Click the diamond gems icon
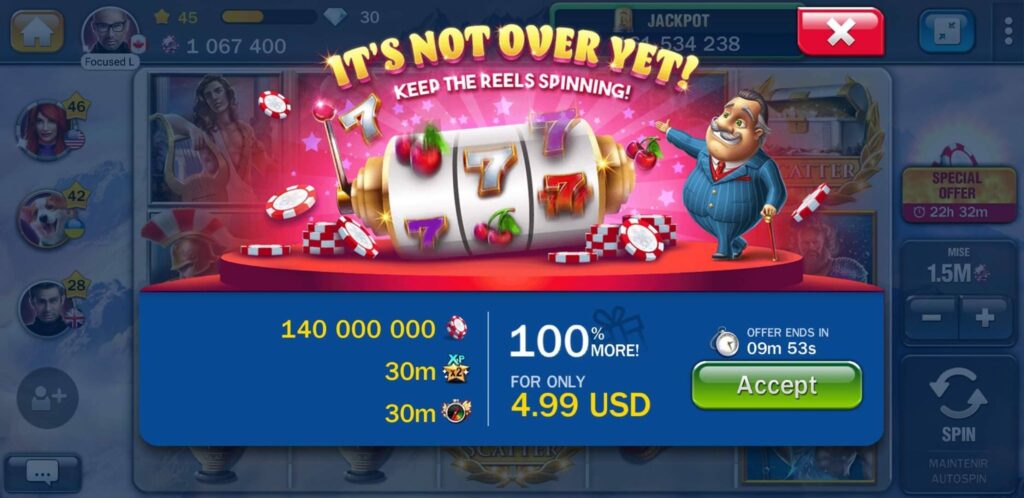Screen dimensions: 1024x498 point(336,16)
